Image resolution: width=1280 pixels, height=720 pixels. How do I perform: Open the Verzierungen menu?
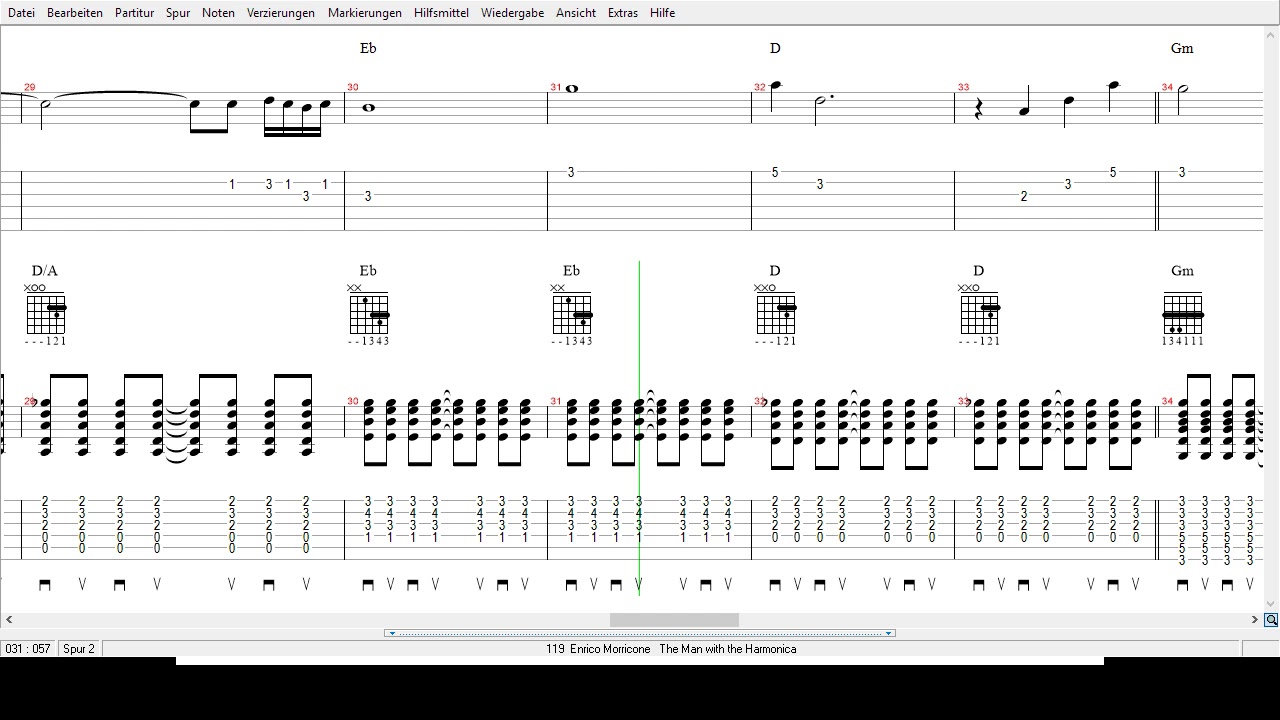click(x=281, y=13)
